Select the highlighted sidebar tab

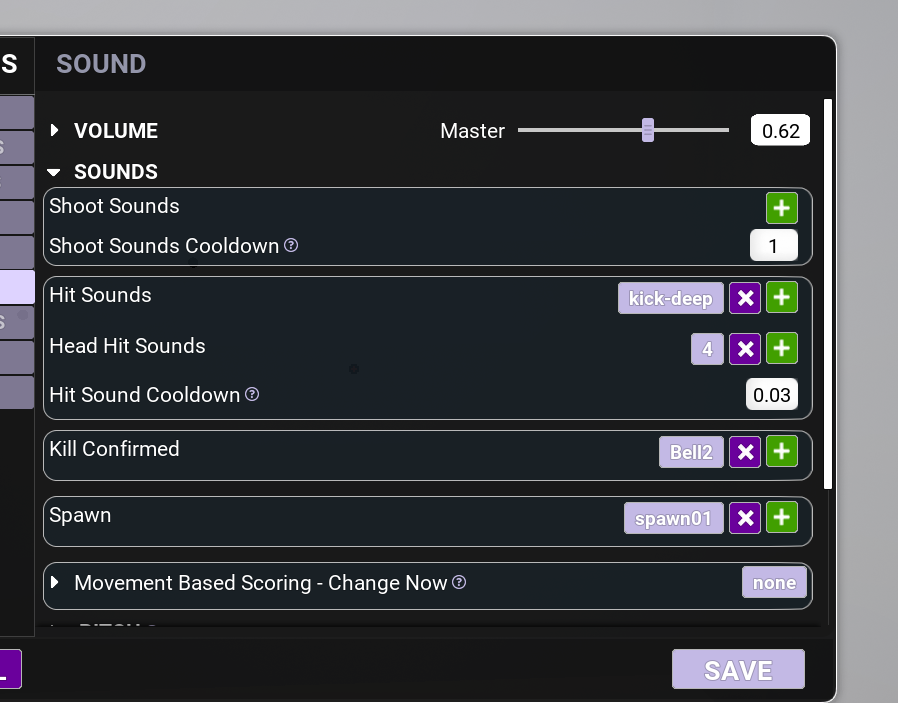17,287
